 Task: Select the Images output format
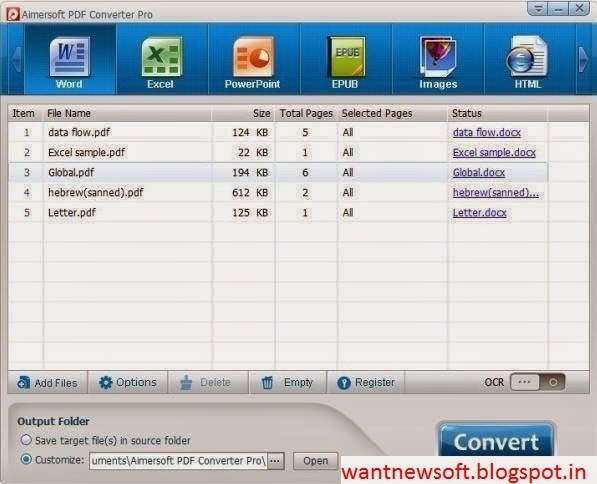click(x=438, y=60)
